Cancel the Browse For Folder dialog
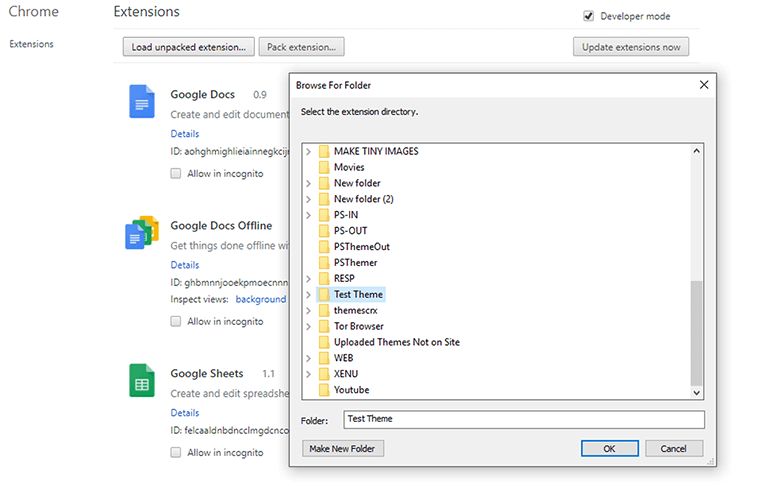This screenshot has height=486, width=777. click(673, 448)
